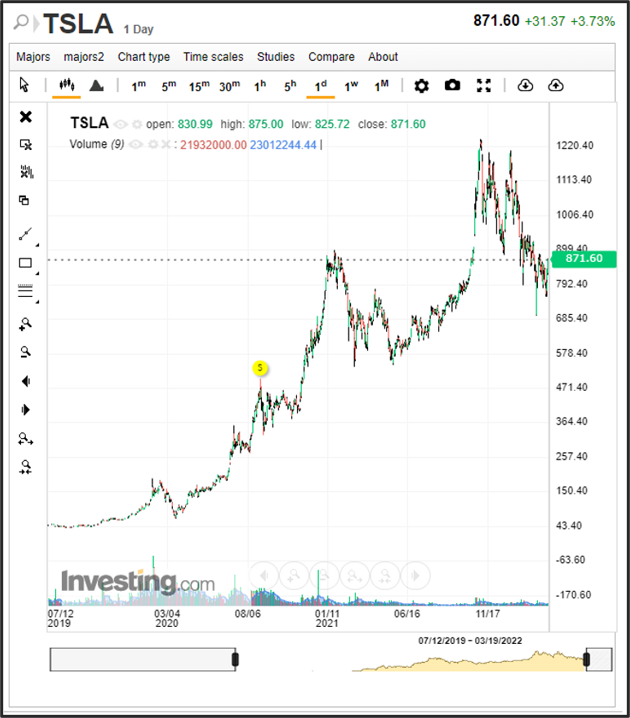Click the faded scroll-left overlay button
The image size is (630, 718).
click(x=264, y=575)
